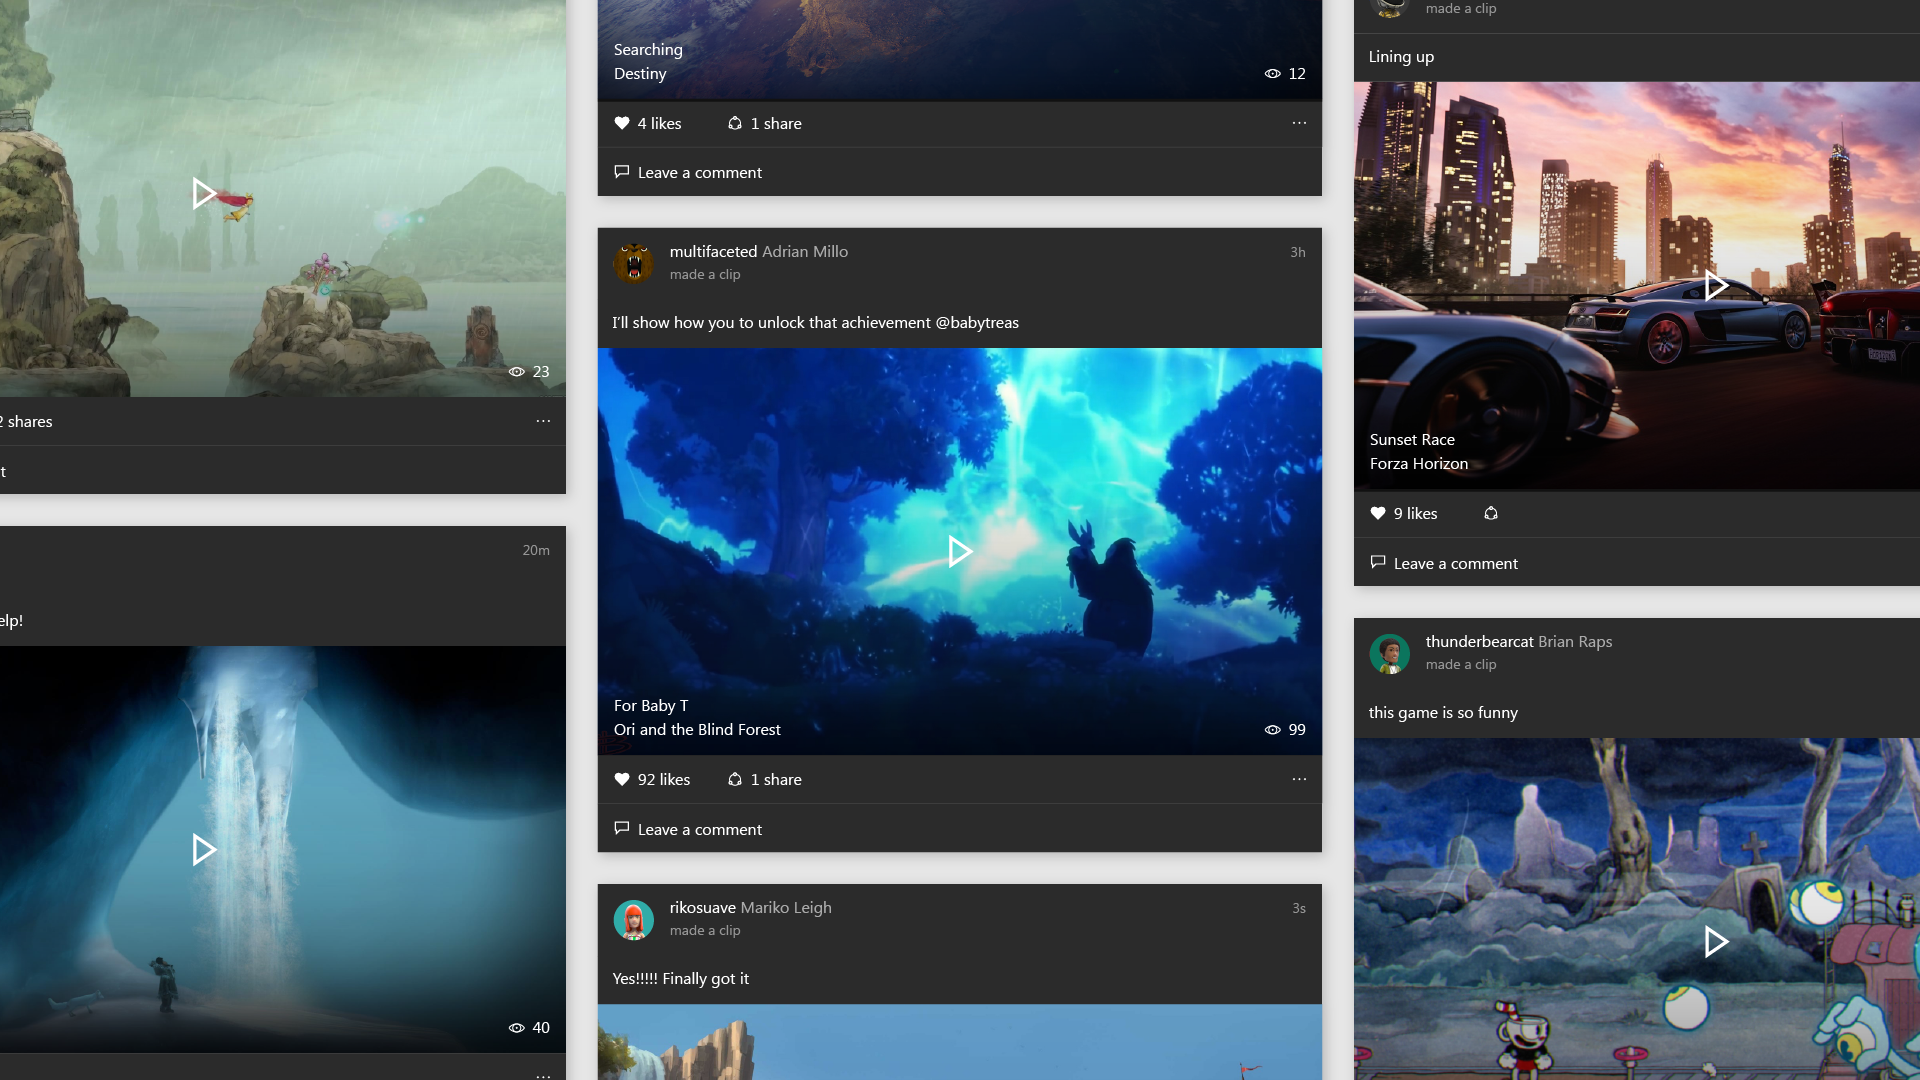Screen dimensions: 1920x1080
Task: Share the Sunset Race Forza Horizon clip
Action: 1491,513
